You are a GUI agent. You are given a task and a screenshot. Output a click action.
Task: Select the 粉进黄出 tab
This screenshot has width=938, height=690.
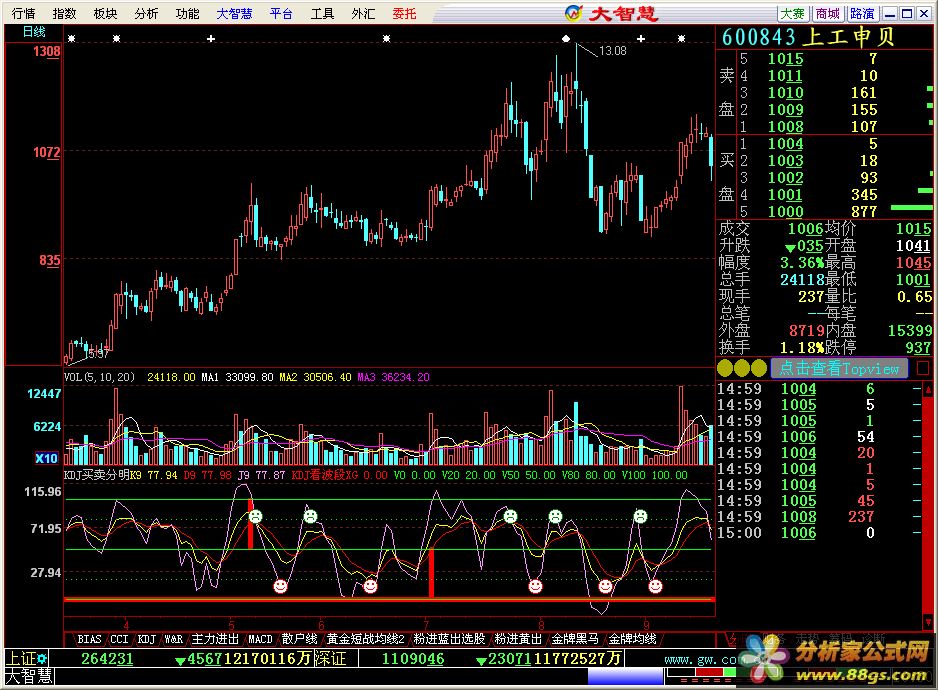click(x=518, y=639)
